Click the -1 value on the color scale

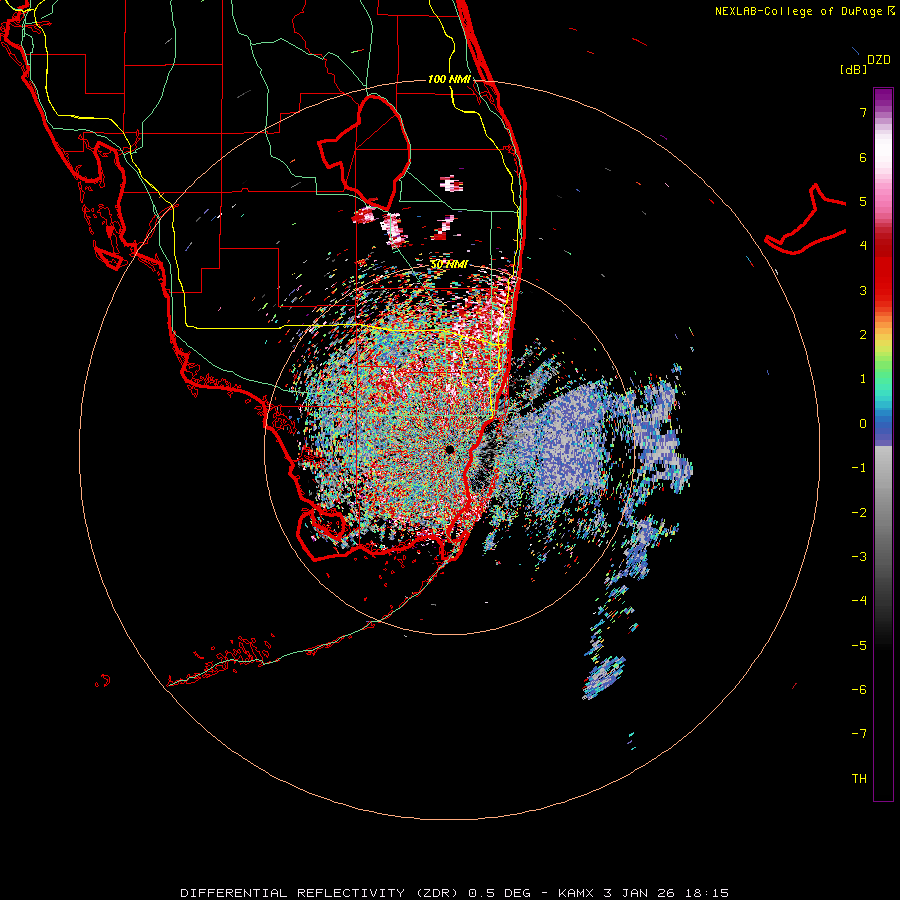coord(859,468)
